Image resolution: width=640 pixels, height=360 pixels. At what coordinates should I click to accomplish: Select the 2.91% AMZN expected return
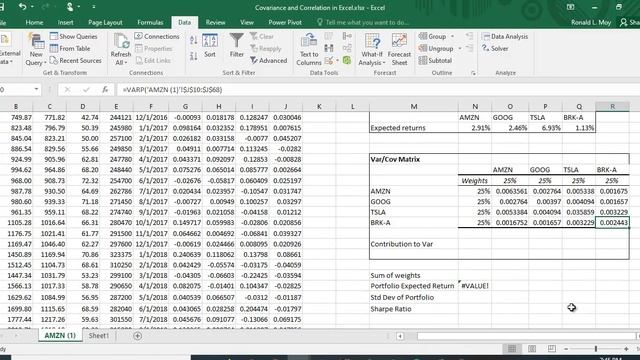(475, 128)
